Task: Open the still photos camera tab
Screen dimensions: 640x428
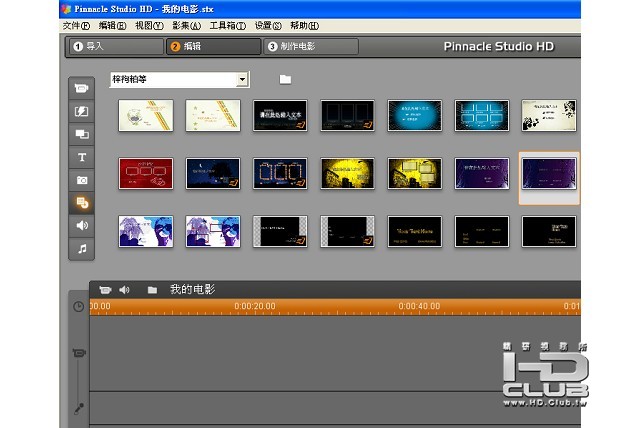Action: coord(82,180)
